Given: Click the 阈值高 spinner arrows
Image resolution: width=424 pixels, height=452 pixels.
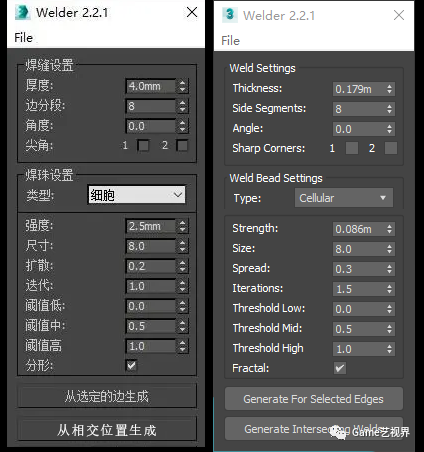Looking at the screenshot, I should pos(182,346).
